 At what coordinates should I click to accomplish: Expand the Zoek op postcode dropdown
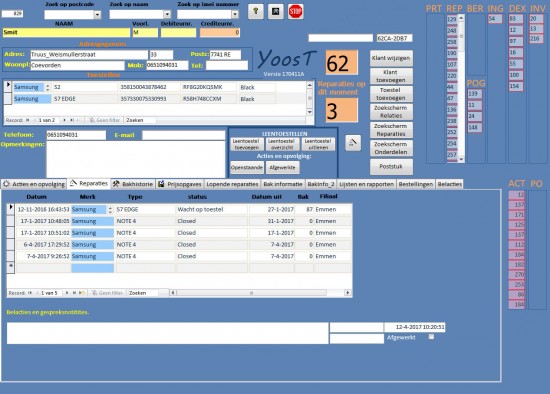[x=98, y=15]
